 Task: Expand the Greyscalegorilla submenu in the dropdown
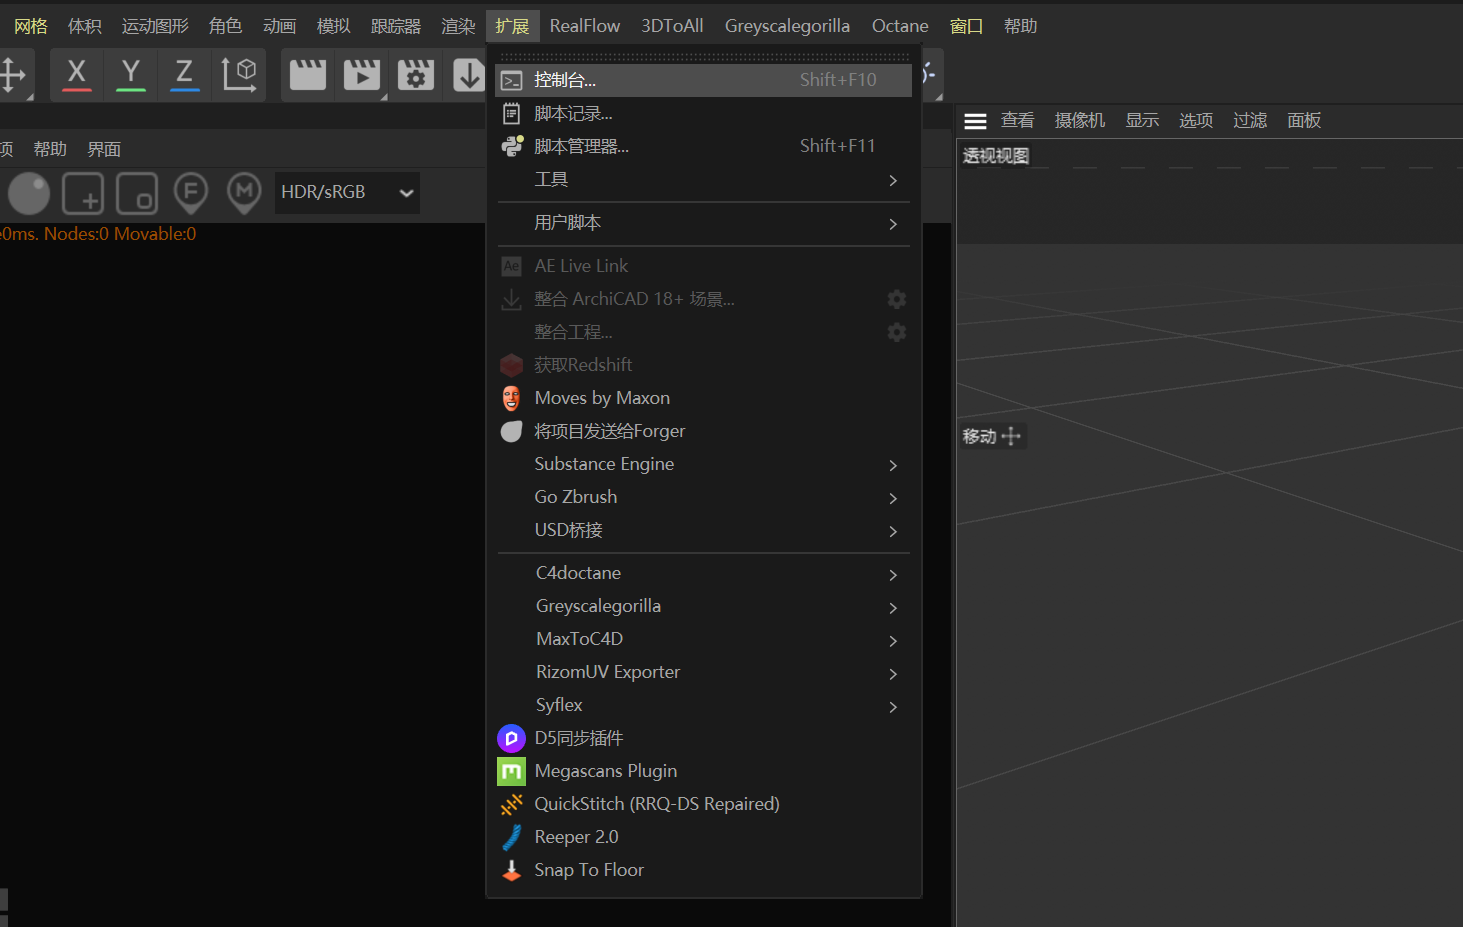704,606
